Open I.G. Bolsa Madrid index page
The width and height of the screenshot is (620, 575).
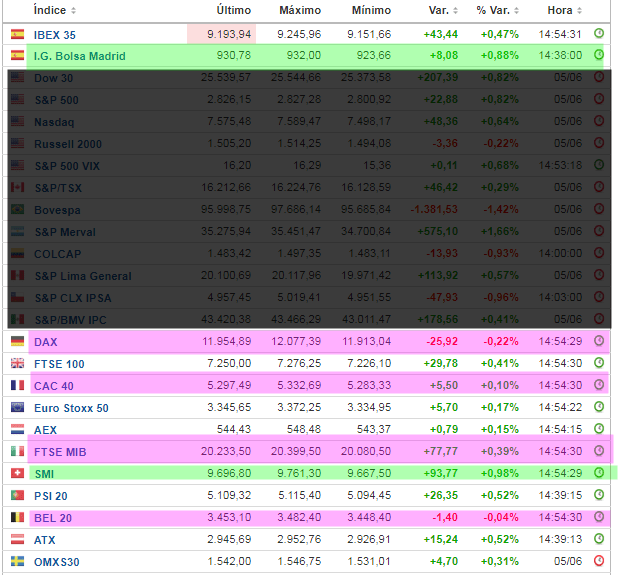[79, 56]
